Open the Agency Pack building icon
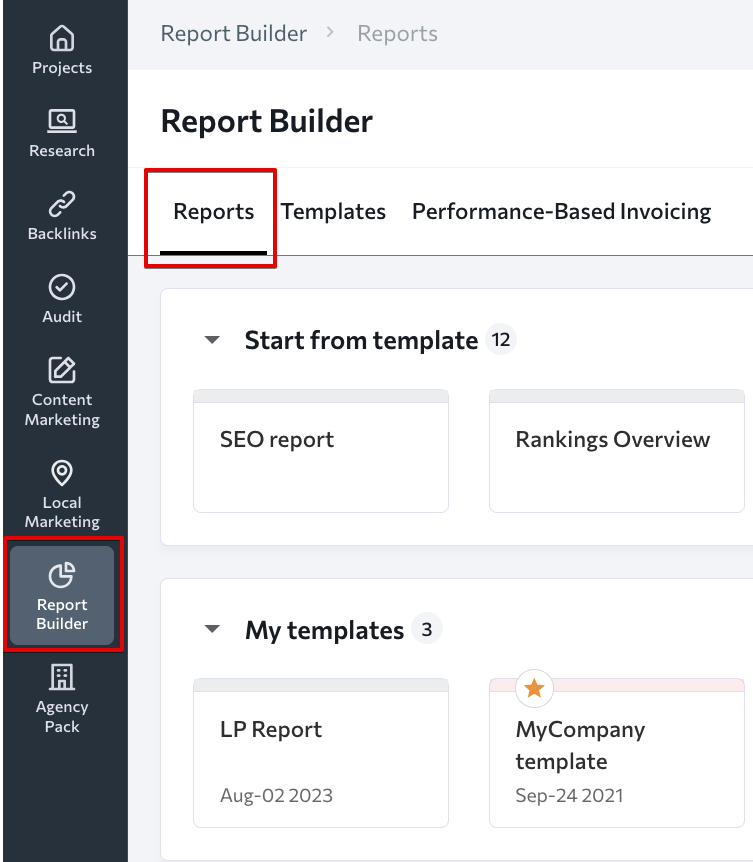 click(x=62, y=677)
